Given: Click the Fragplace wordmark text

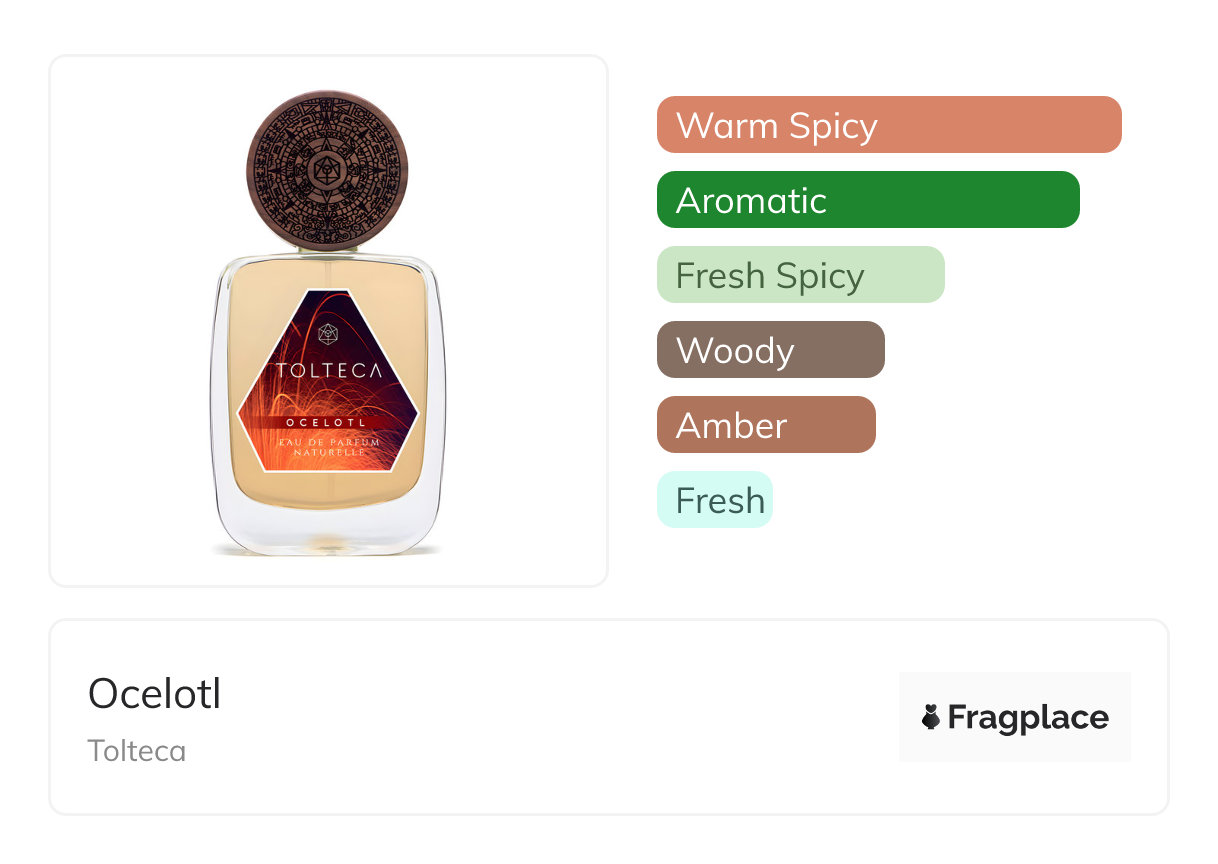Looking at the screenshot, I should point(1028,718).
